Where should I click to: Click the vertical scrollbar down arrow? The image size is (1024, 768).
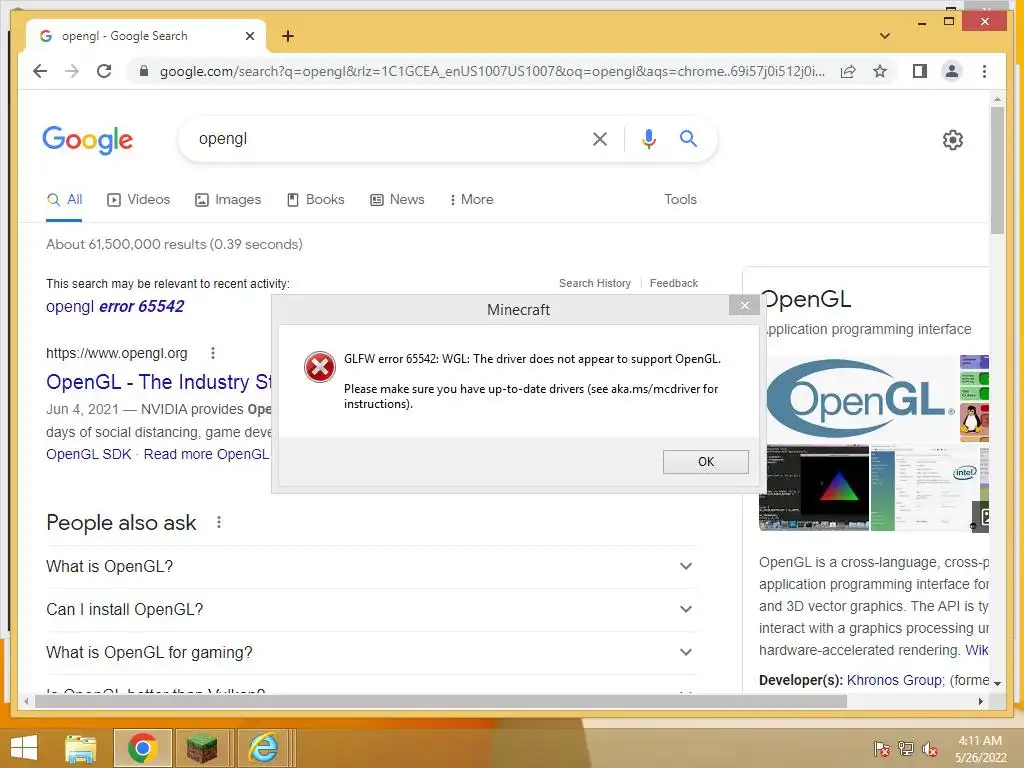pyautogui.click(x=997, y=683)
